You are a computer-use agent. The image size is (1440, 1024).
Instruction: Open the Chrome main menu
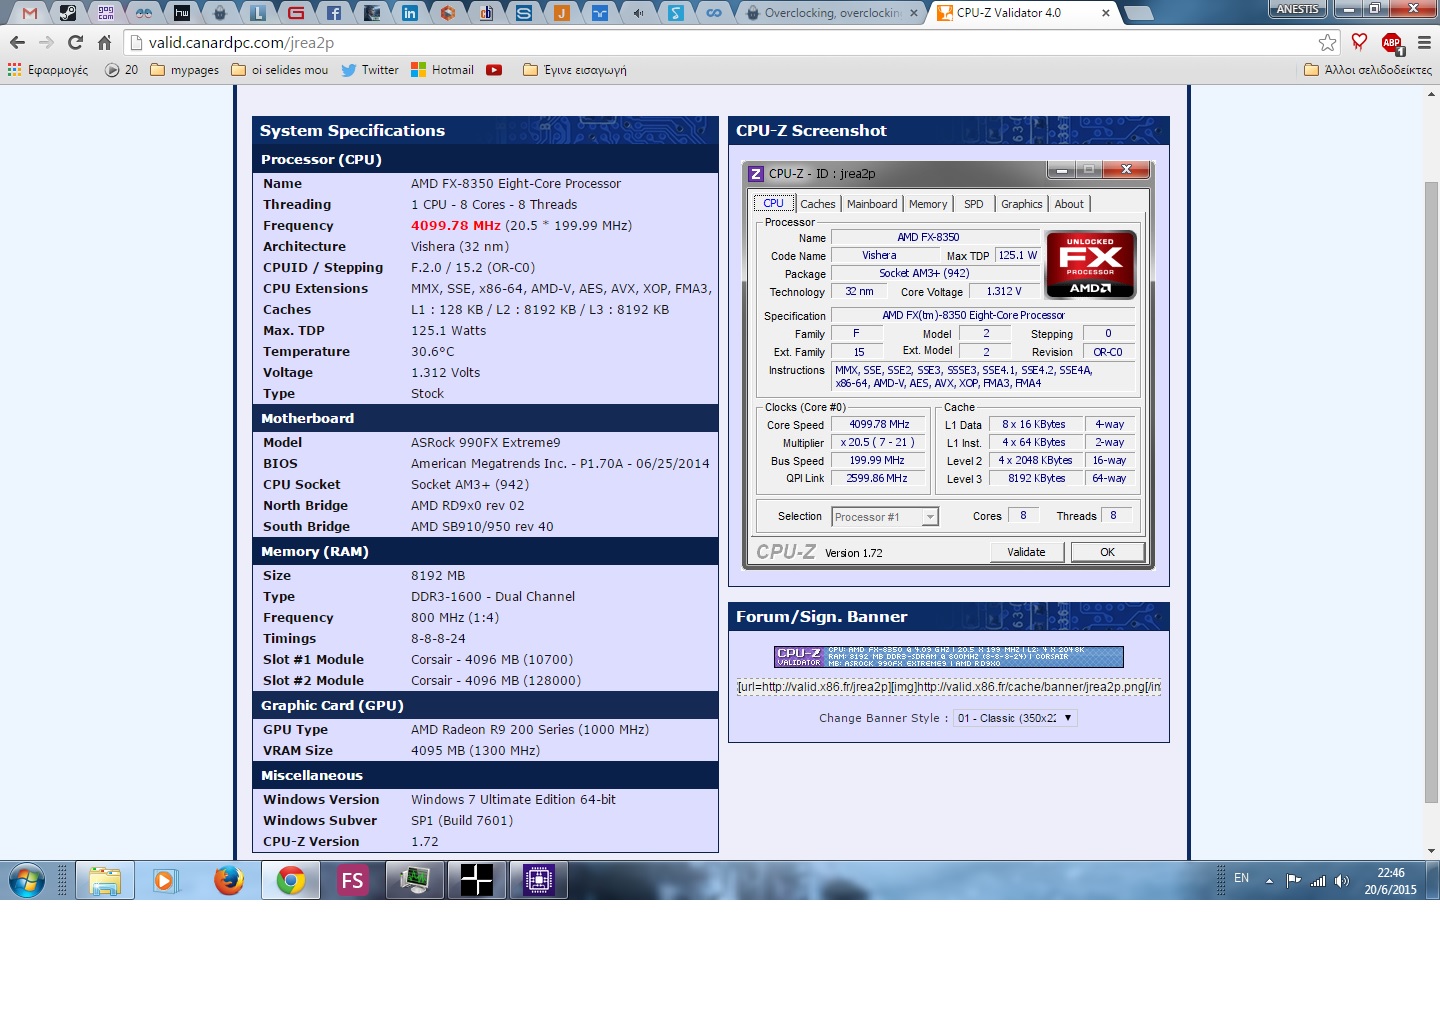pyautogui.click(x=1424, y=42)
